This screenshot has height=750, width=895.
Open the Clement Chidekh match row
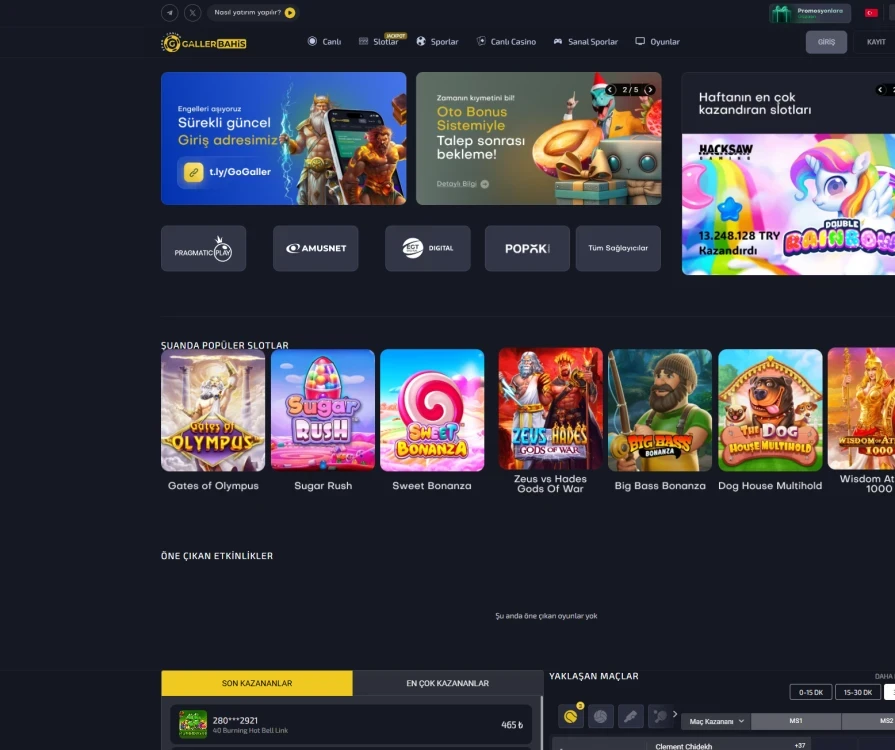[683, 746]
